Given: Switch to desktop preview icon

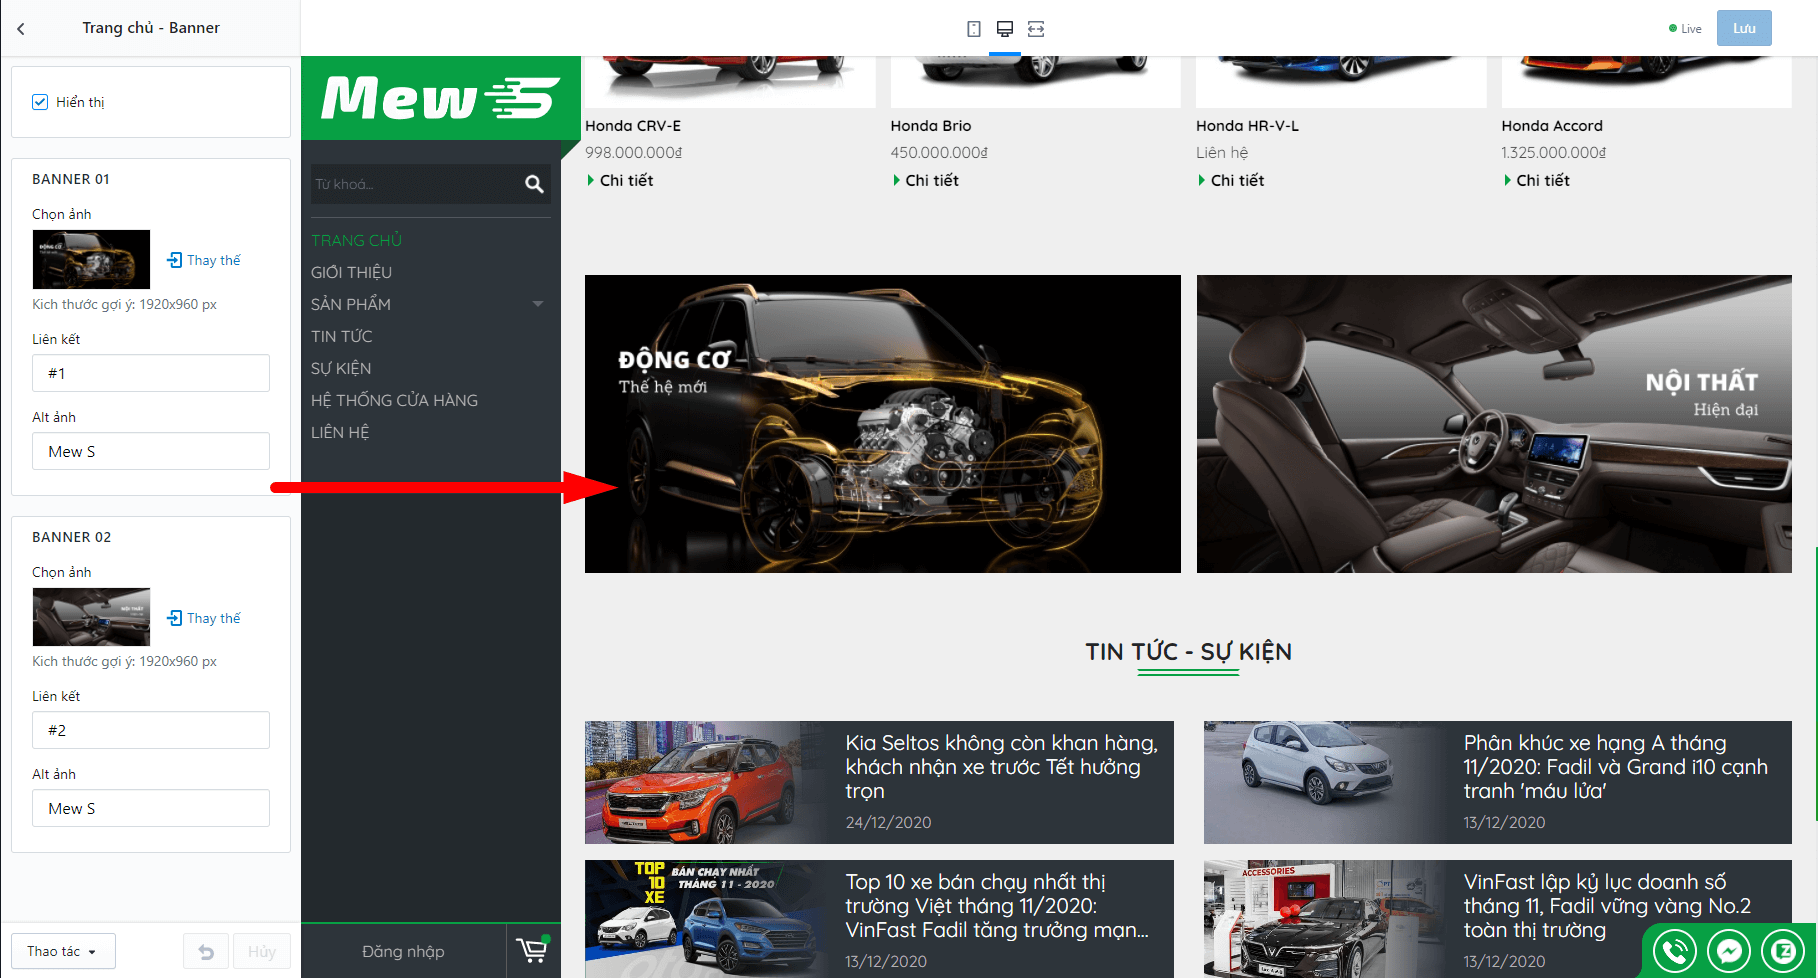Looking at the screenshot, I should 1005,29.
